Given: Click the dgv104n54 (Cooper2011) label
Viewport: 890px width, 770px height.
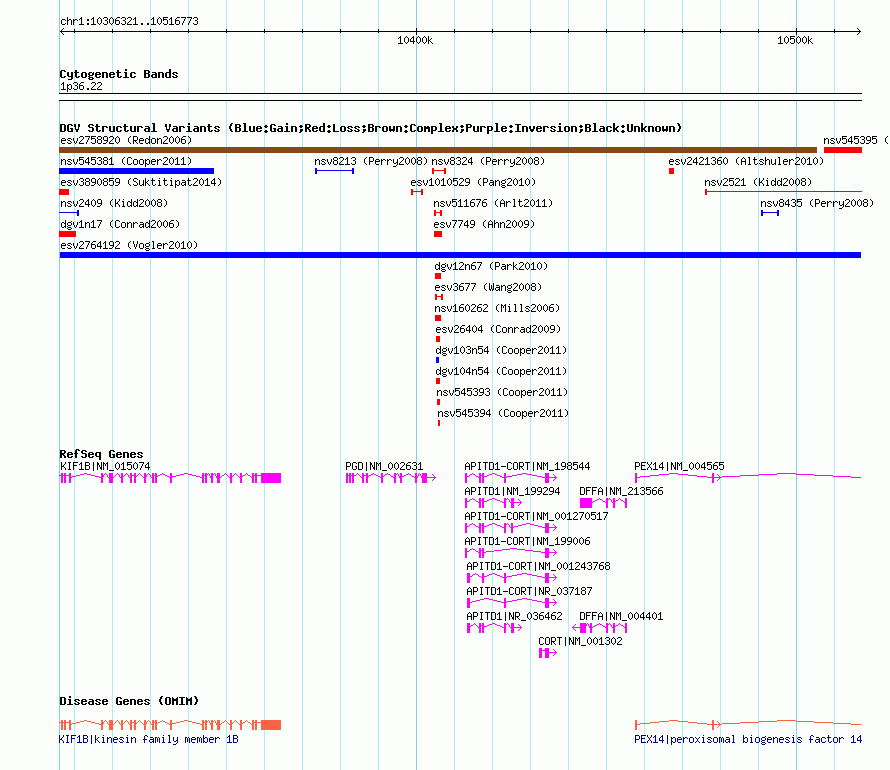Looking at the screenshot, I should [x=501, y=371].
